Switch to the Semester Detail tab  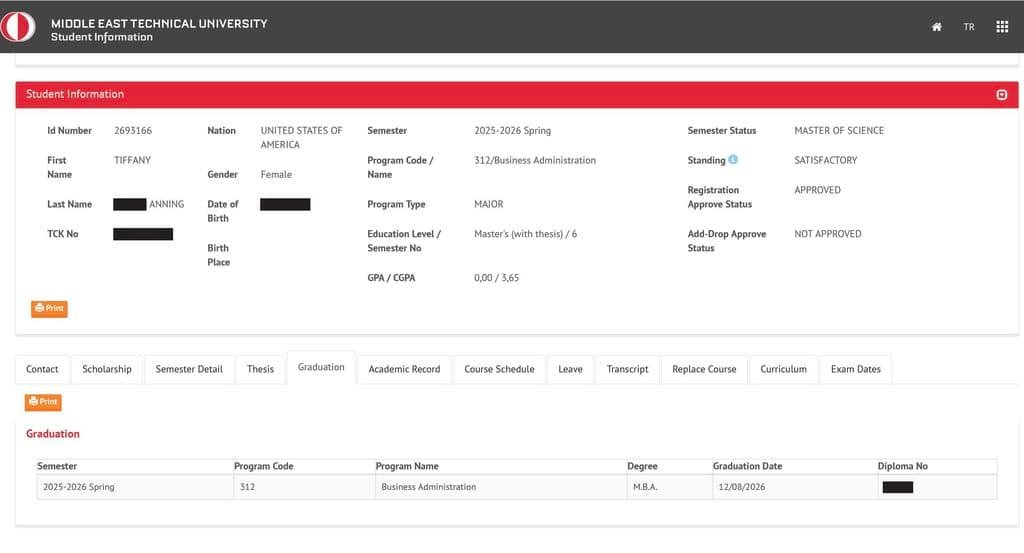[189, 370]
